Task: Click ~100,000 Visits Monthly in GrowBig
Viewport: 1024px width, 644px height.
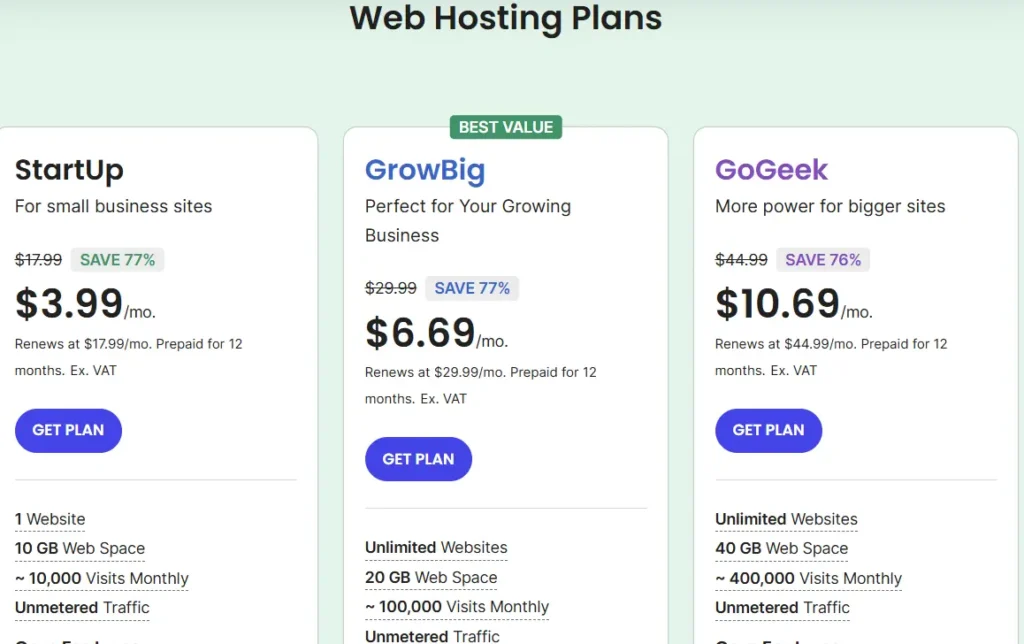Action: (x=457, y=607)
